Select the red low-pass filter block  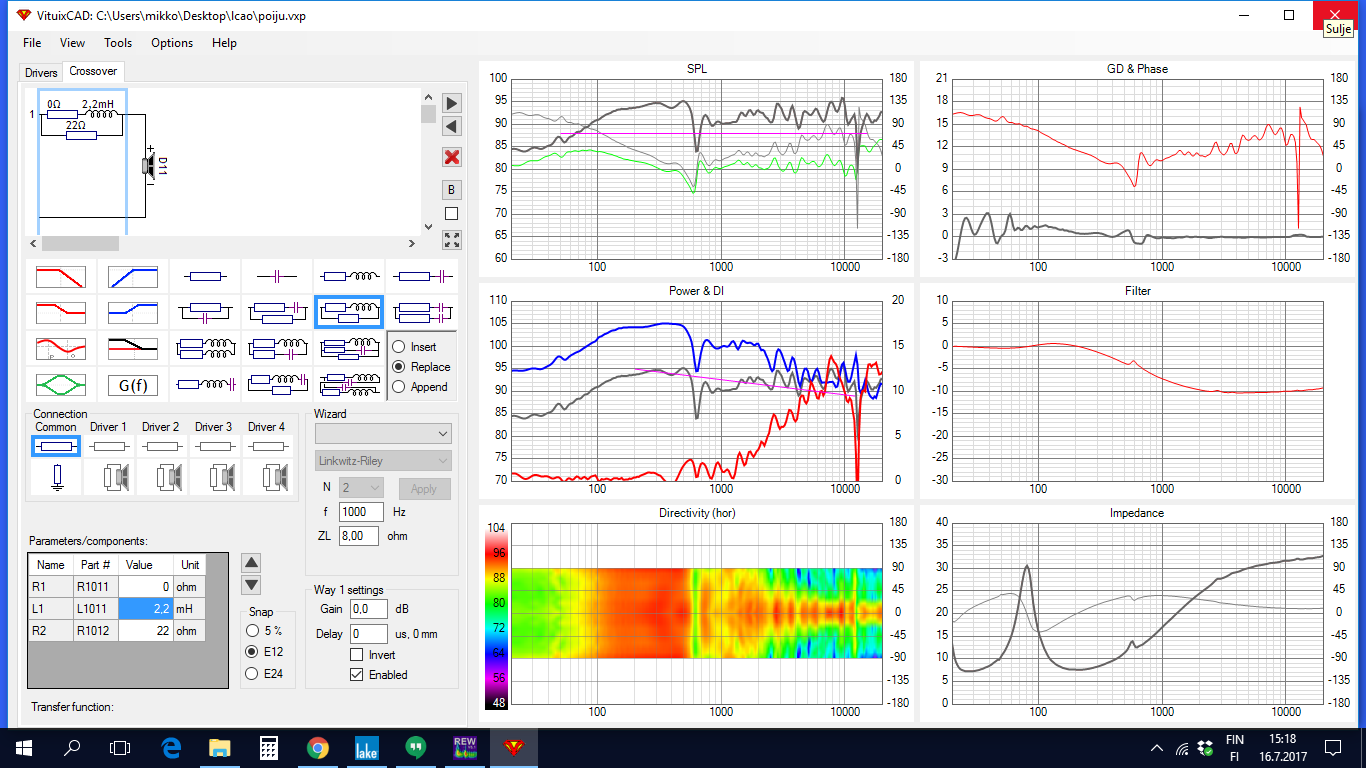pos(60,275)
